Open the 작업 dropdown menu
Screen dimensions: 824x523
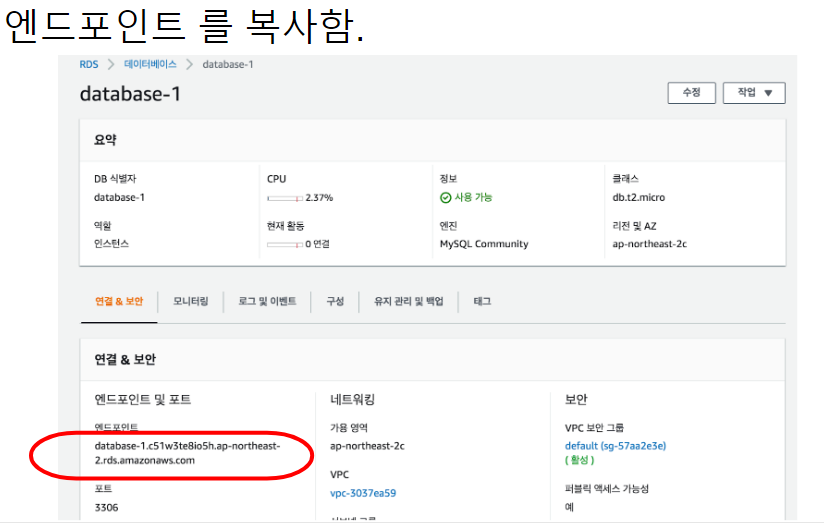pyautogui.click(x=754, y=93)
